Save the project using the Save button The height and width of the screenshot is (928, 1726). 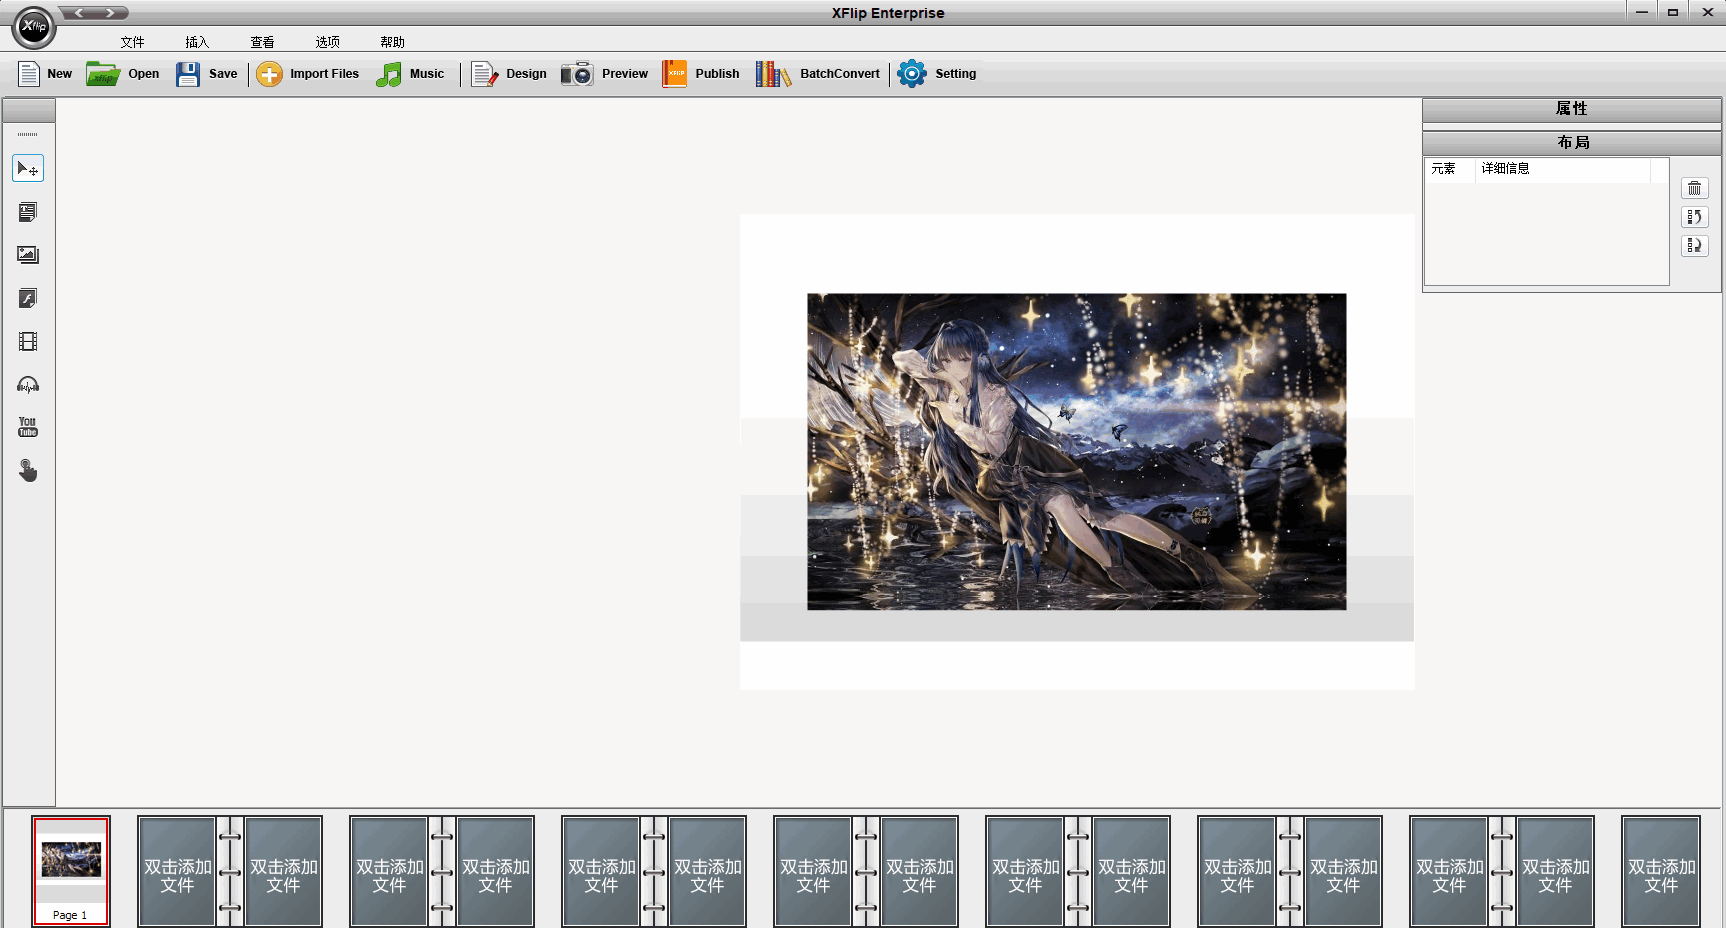click(207, 74)
